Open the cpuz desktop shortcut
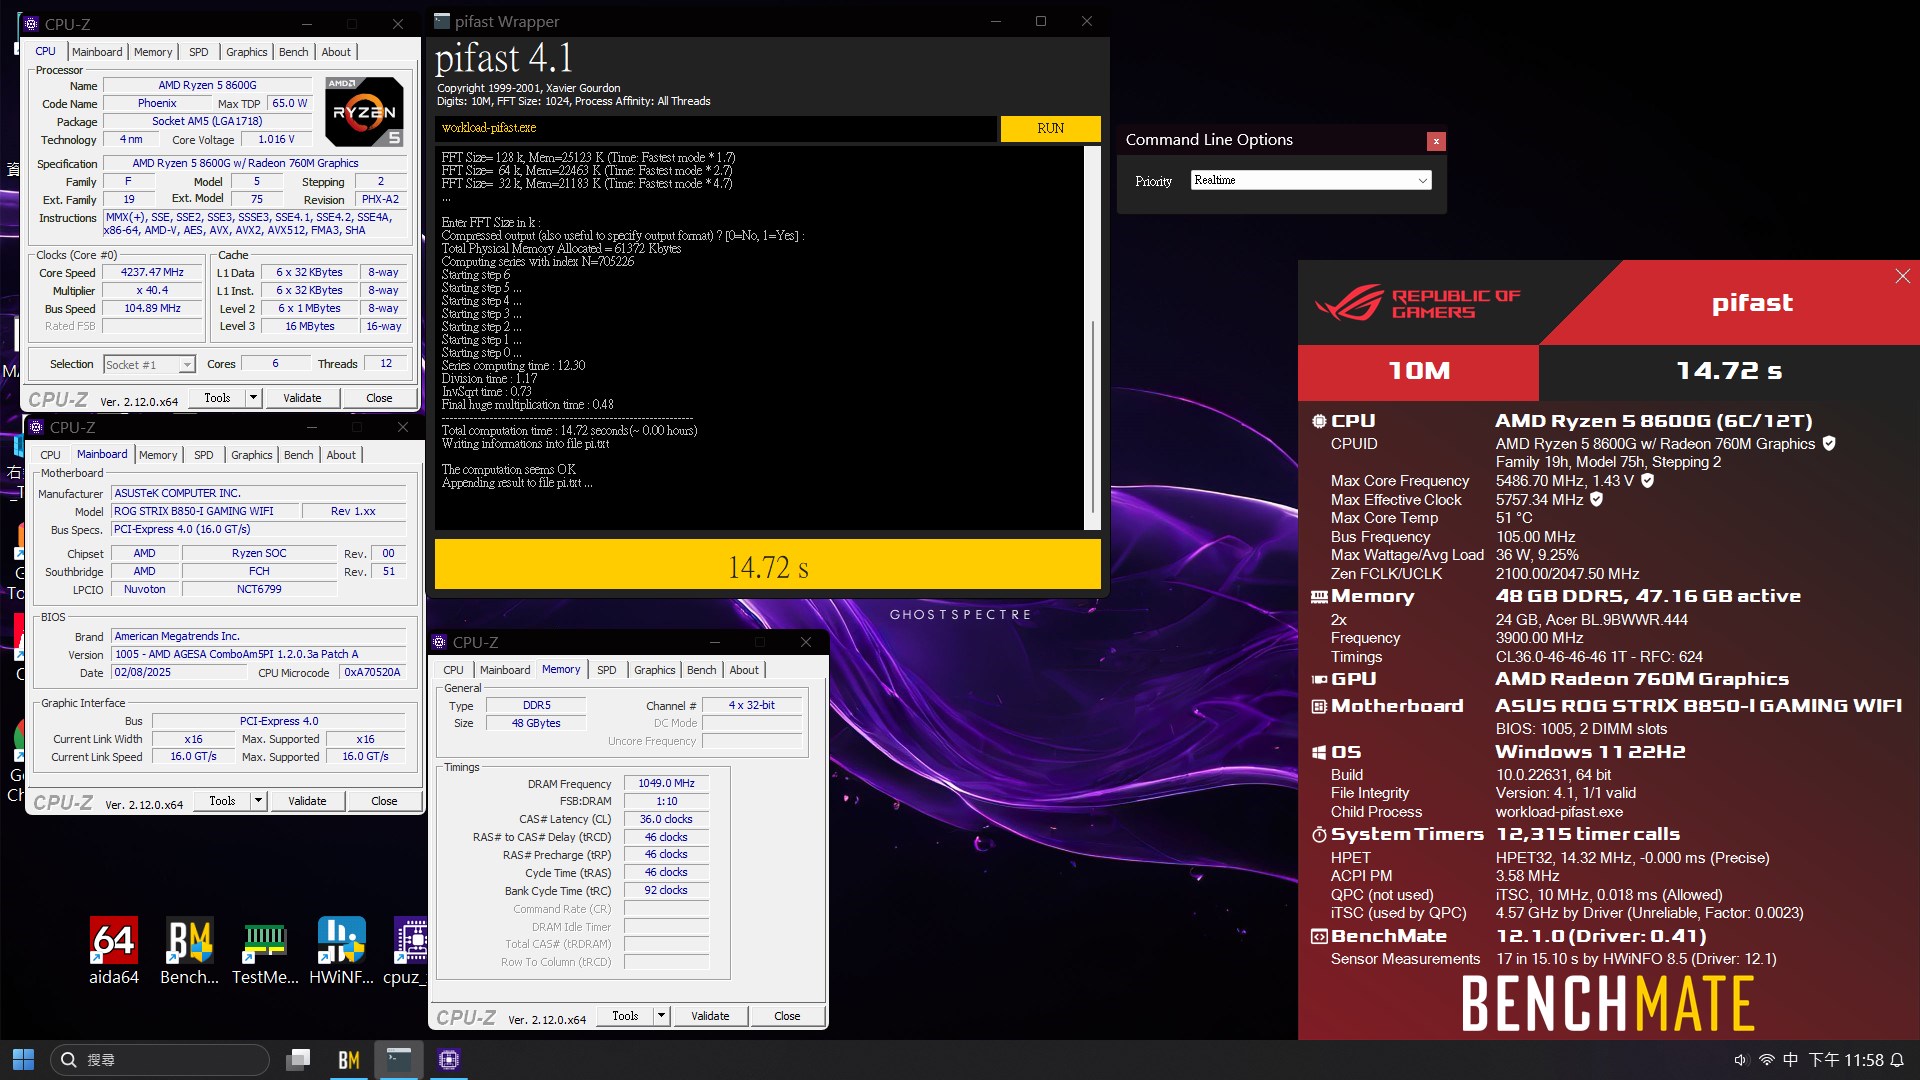1920x1080 pixels. pos(406,950)
